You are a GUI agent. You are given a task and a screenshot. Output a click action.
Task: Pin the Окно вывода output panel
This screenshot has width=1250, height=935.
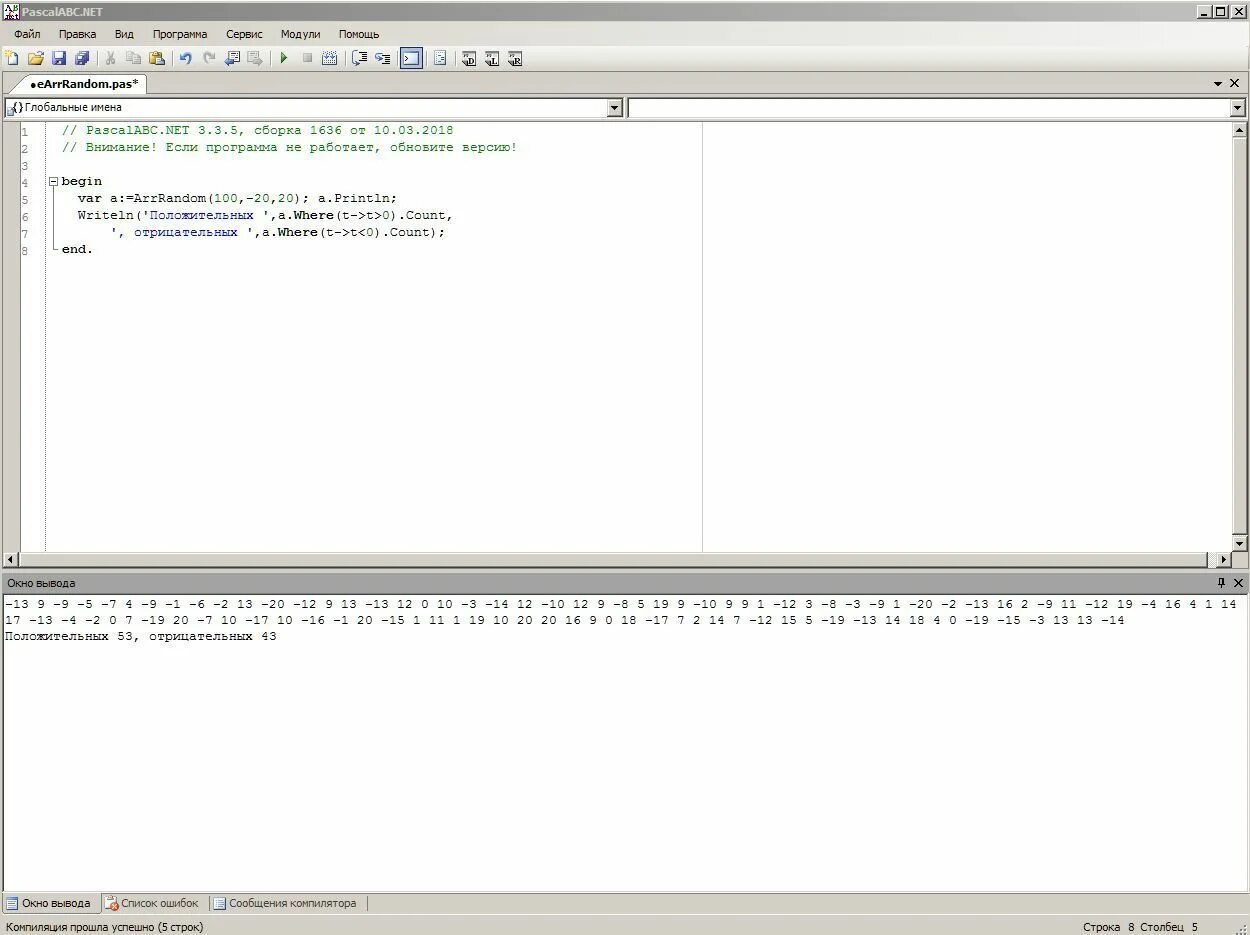[1221, 583]
